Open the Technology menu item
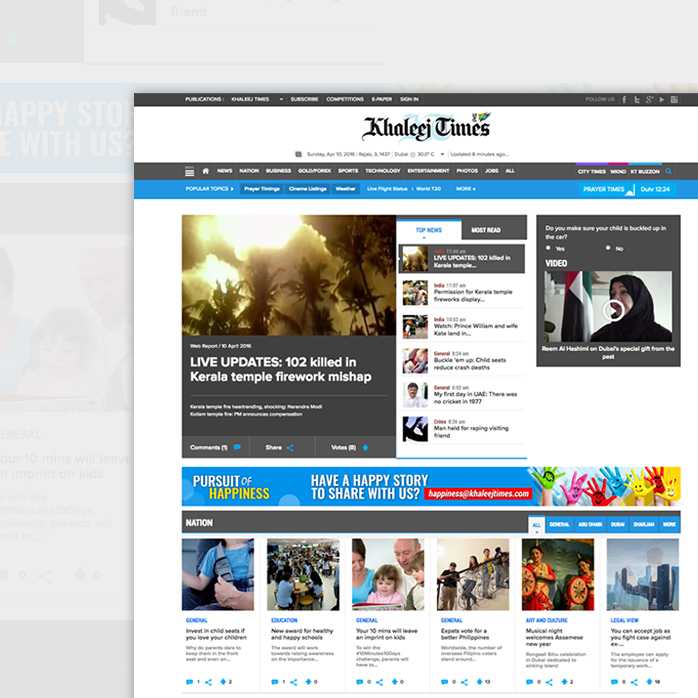Viewport: 698px width, 698px height. click(383, 171)
